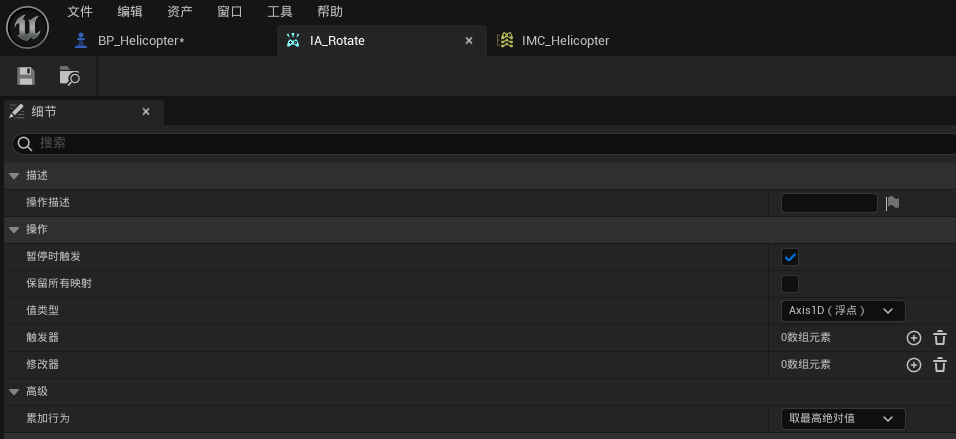Viewport: 956px width, 439px height.
Task: Switch to the IMC_Helicopter tab
Action: pos(565,41)
